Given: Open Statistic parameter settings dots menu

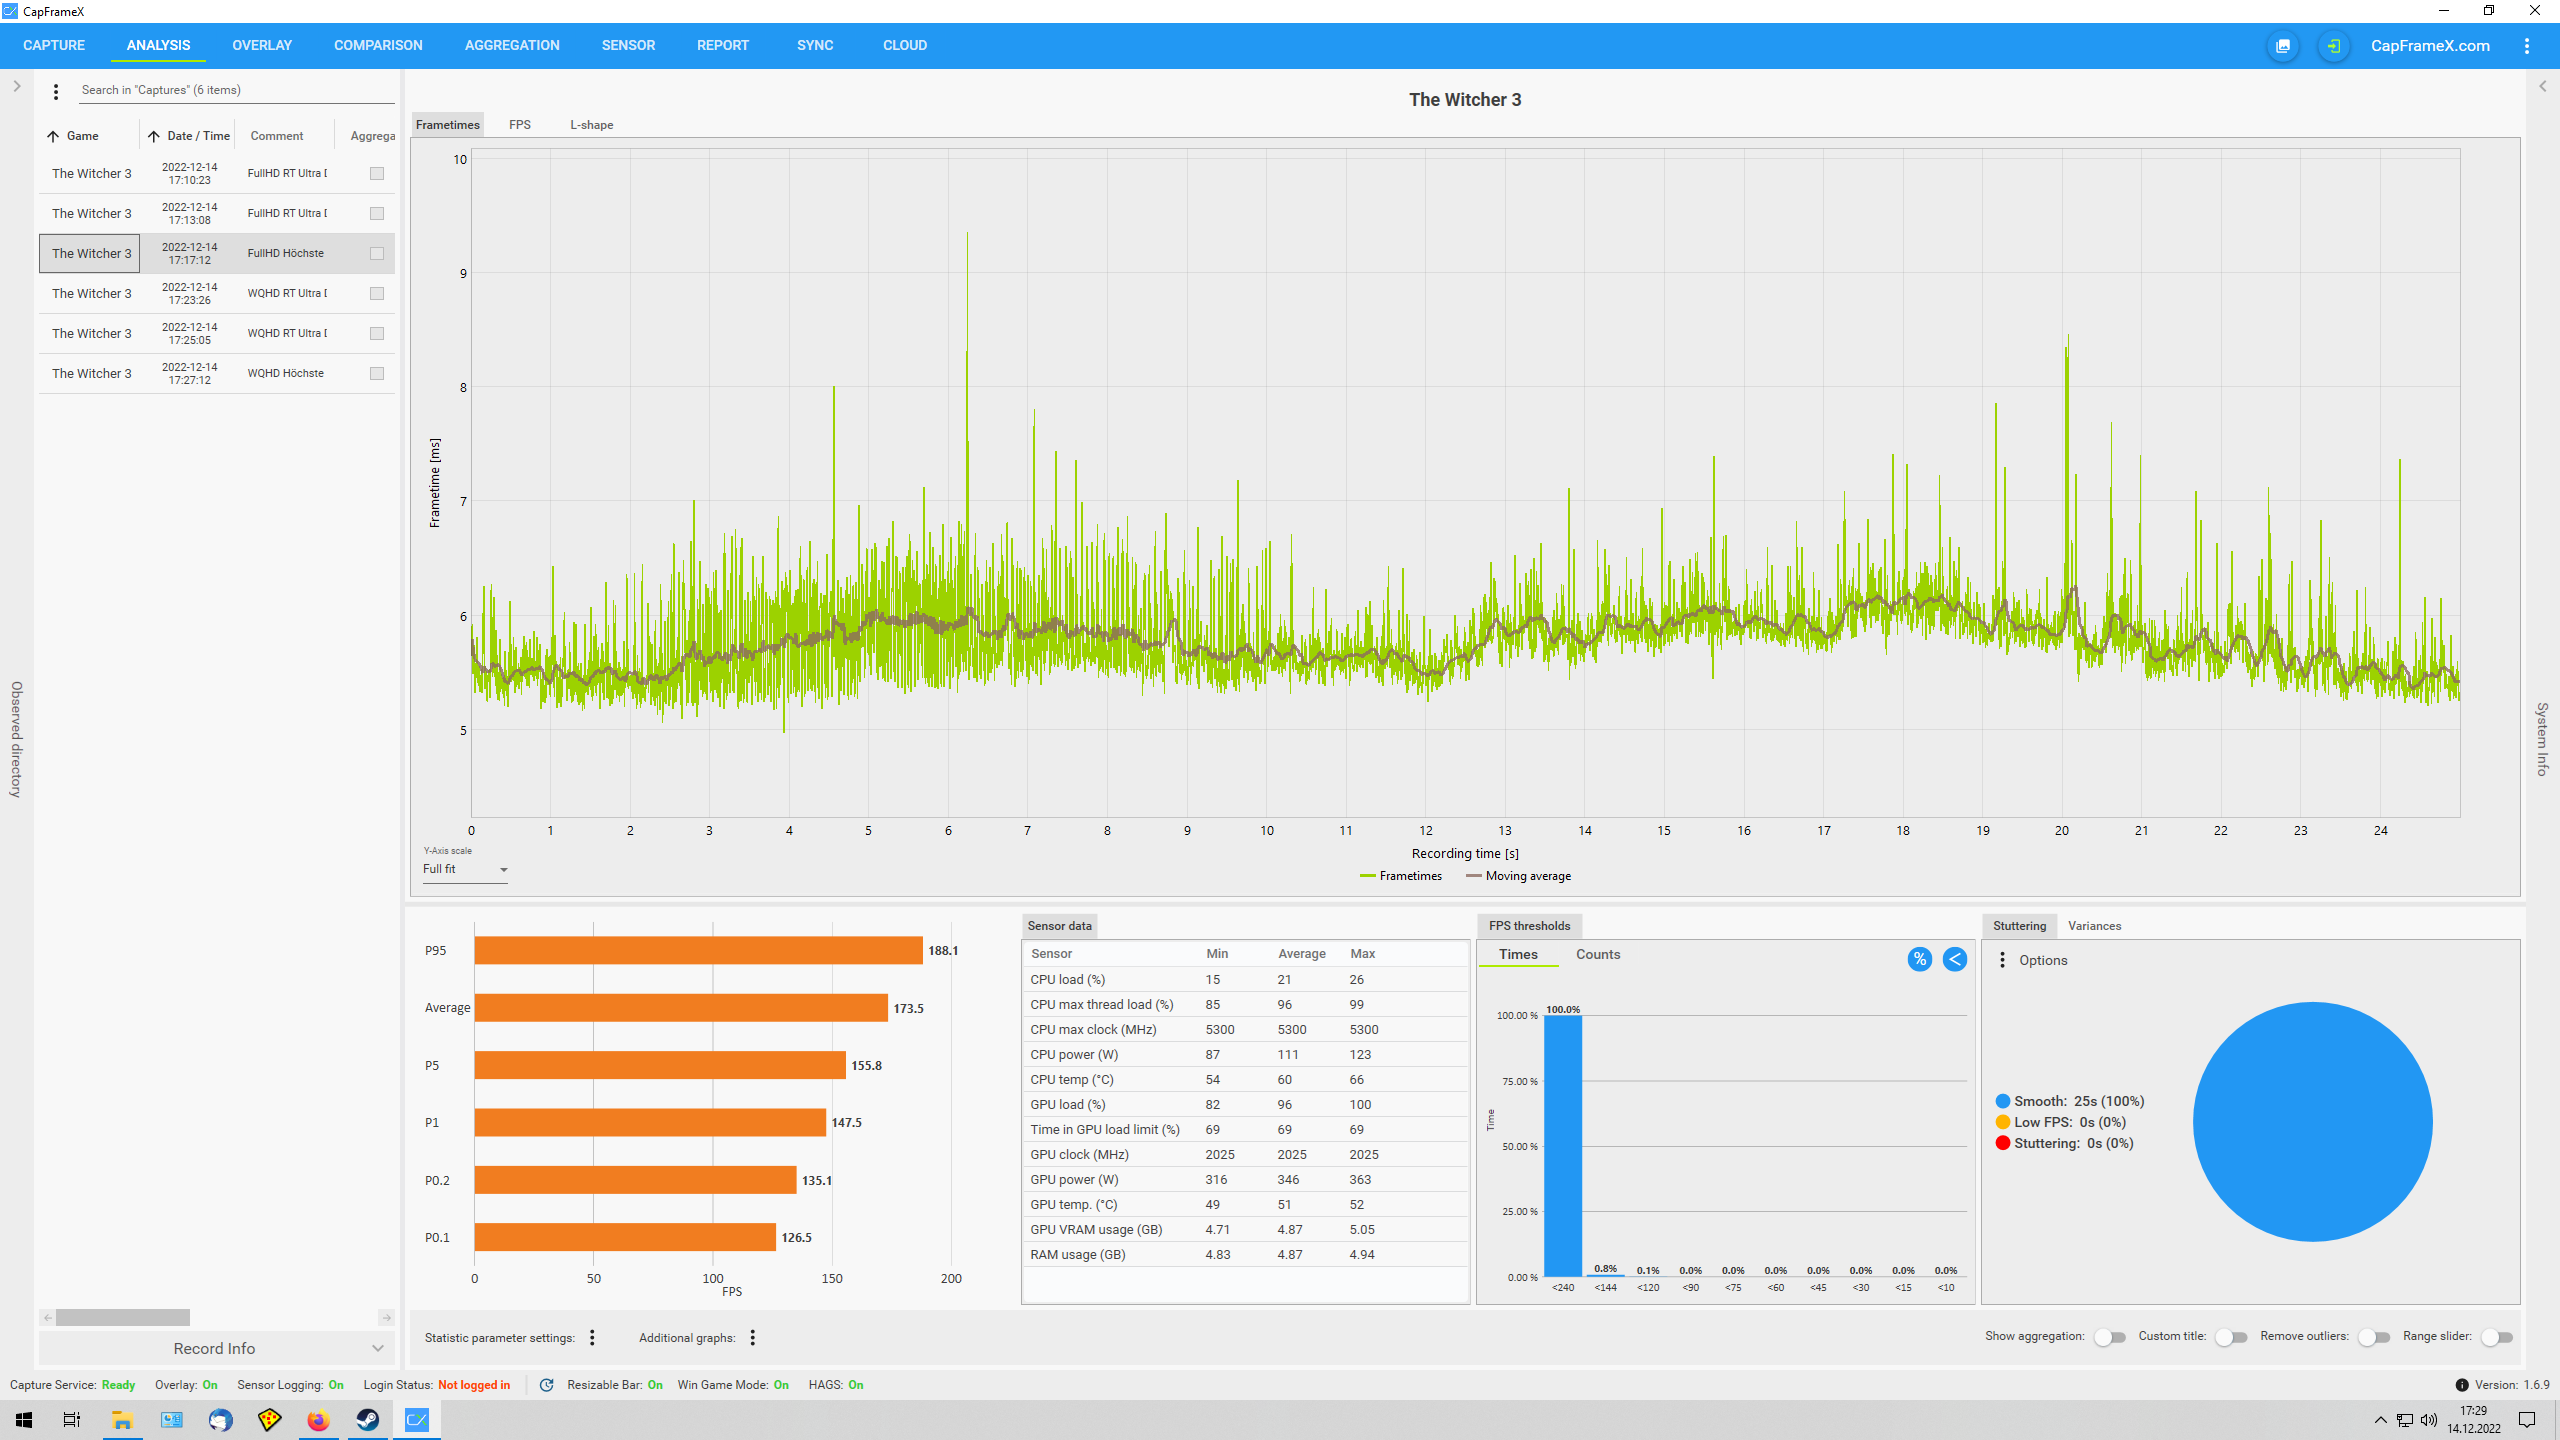Looking at the screenshot, I should [592, 1337].
